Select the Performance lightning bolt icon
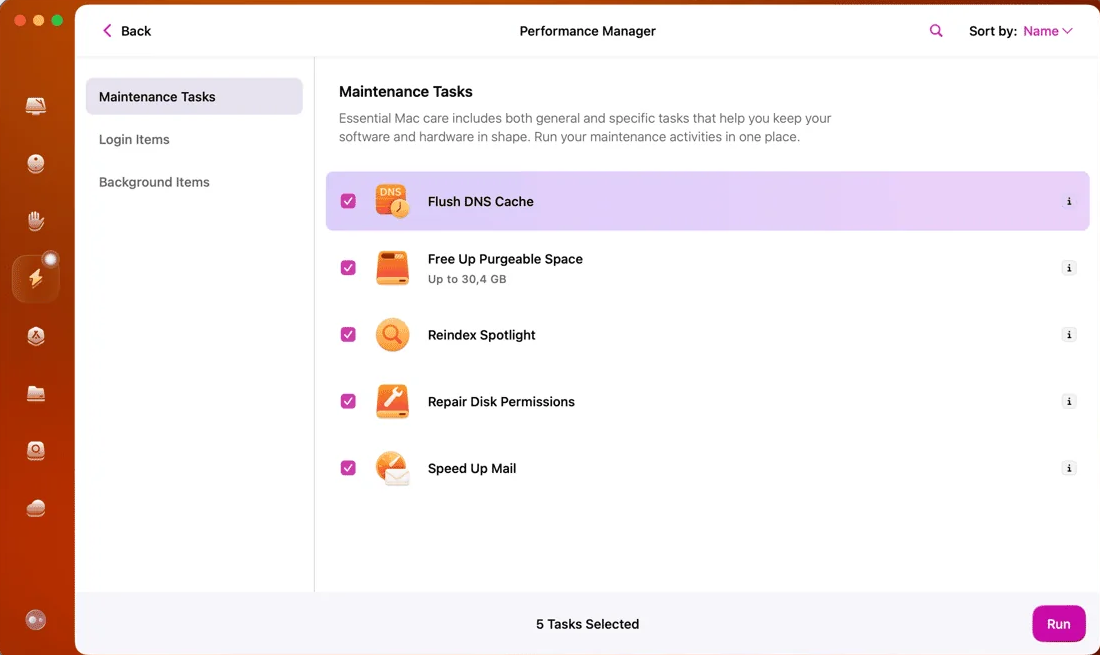 tap(36, 278)
